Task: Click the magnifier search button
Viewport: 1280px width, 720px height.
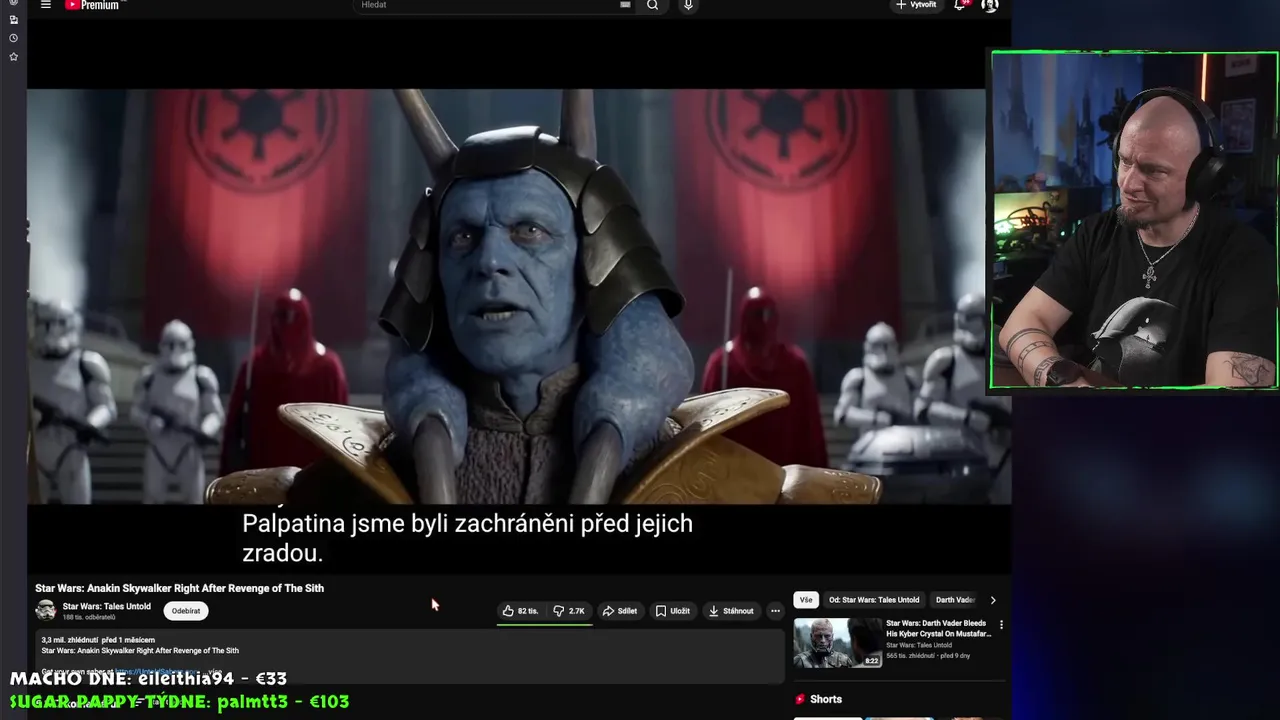Action: [653, 5]
